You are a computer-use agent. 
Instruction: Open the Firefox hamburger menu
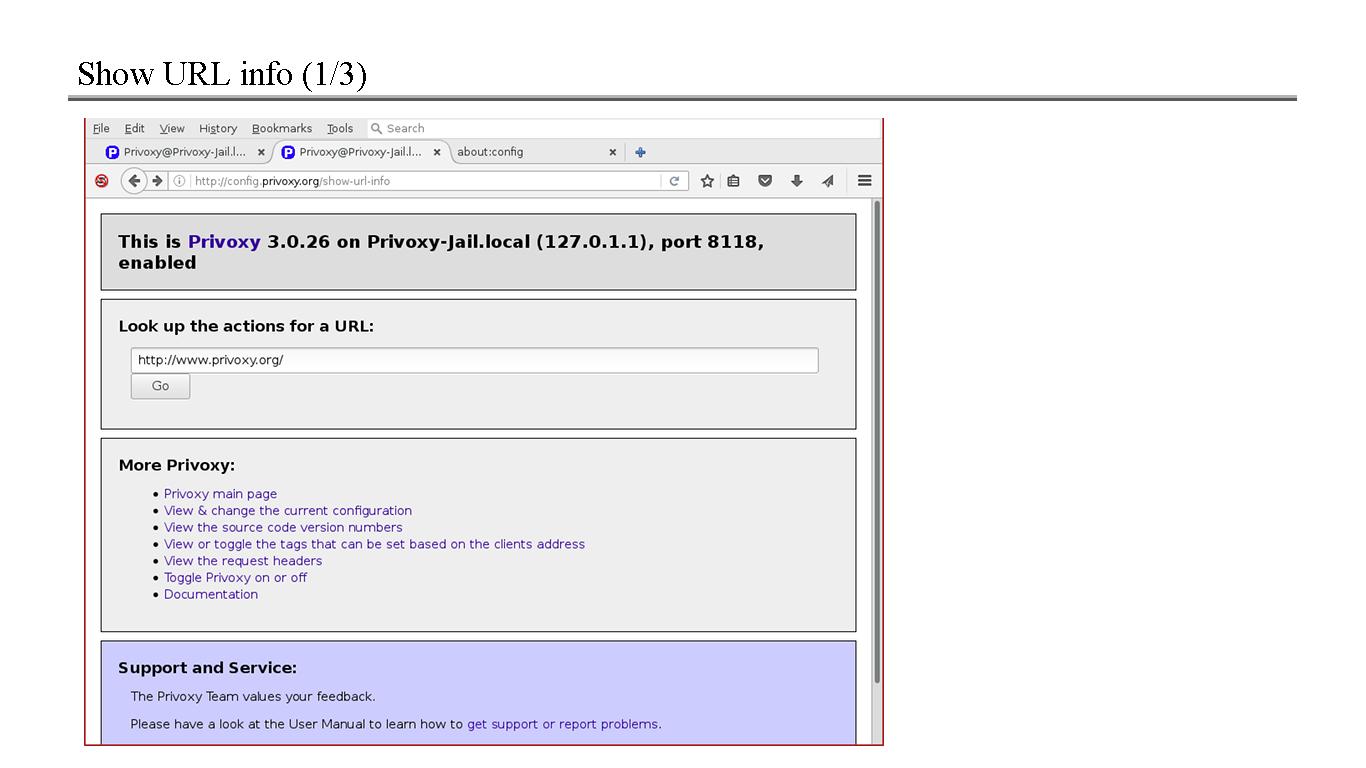(865, 181)
